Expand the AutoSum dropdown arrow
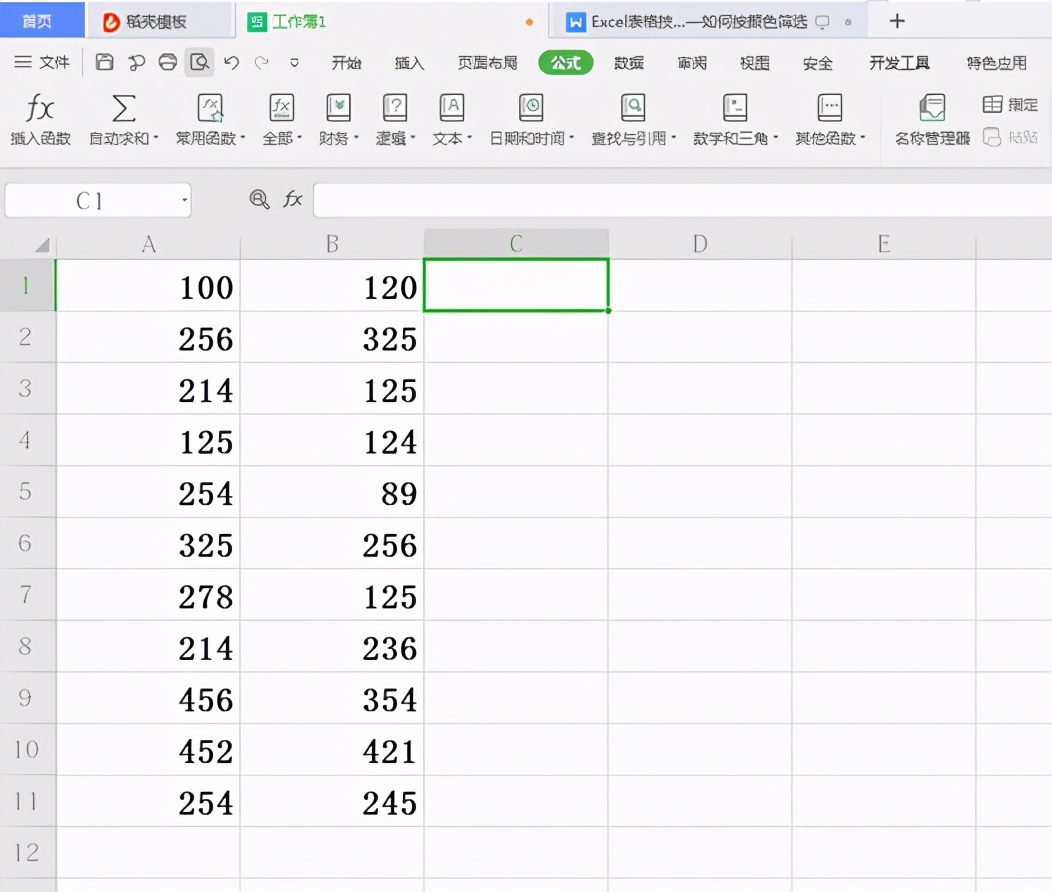This screenshot has height=892, width=1052. point(156,137)
